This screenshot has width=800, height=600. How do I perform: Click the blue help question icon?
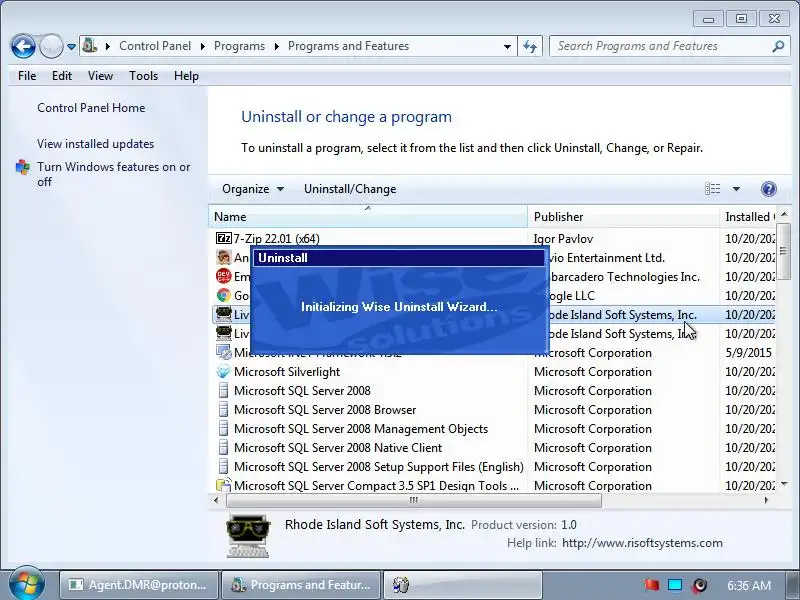[769, 189]
